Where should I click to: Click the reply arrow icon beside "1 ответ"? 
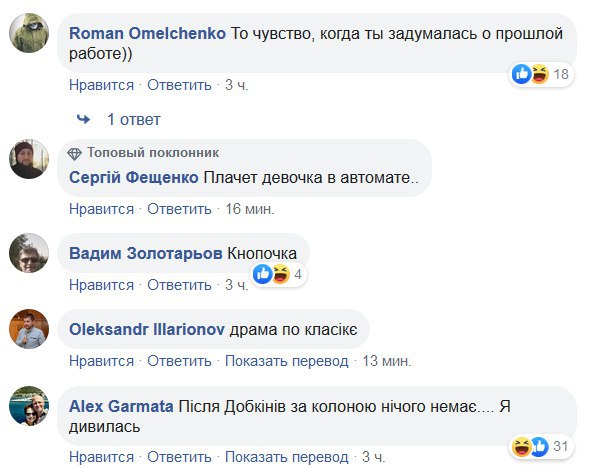(x=83, y=120)
